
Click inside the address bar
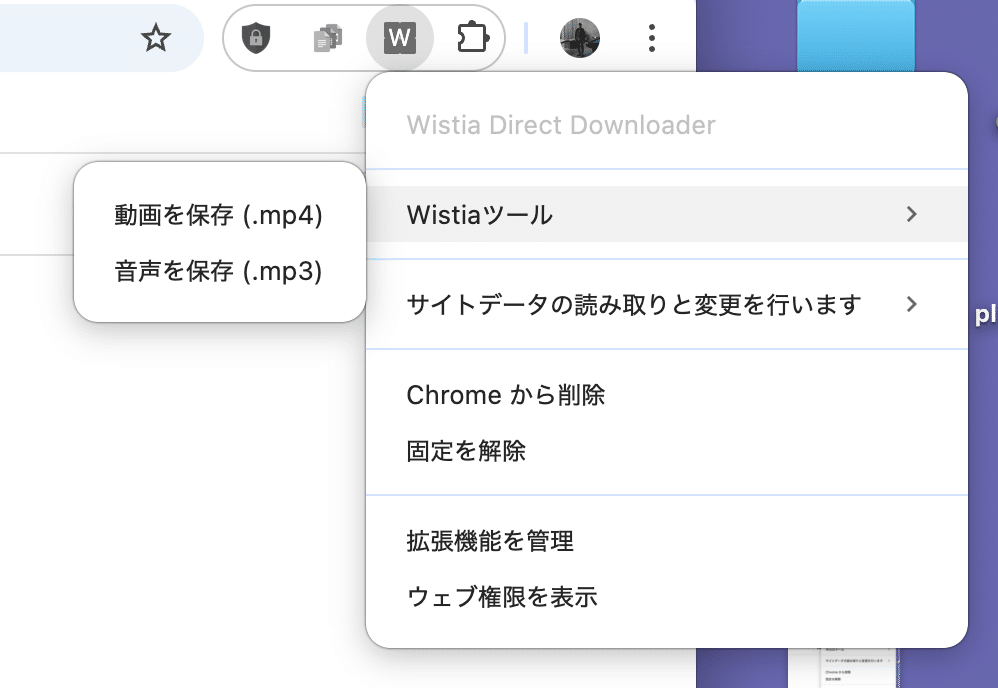pyautogui.click(x=60, y=39)
